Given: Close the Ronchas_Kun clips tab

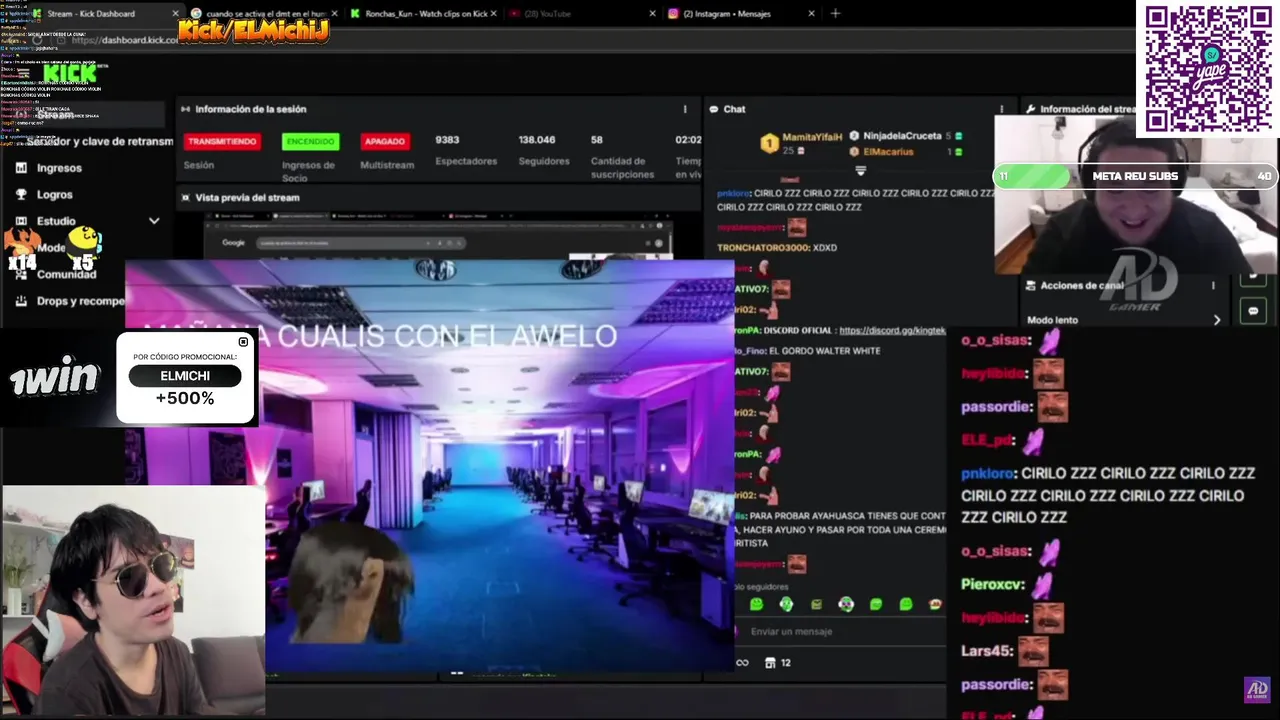Looking at the screenshot, I should click(493, 13).
